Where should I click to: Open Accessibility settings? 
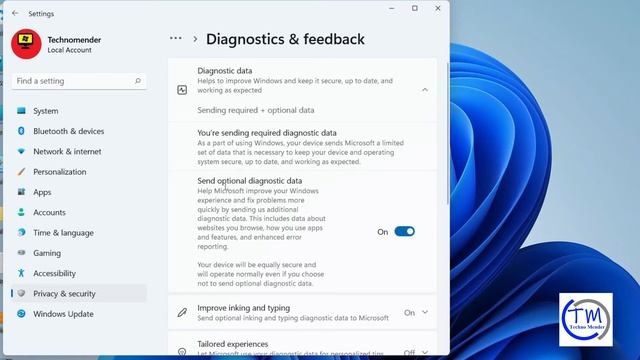coord(79,273)
